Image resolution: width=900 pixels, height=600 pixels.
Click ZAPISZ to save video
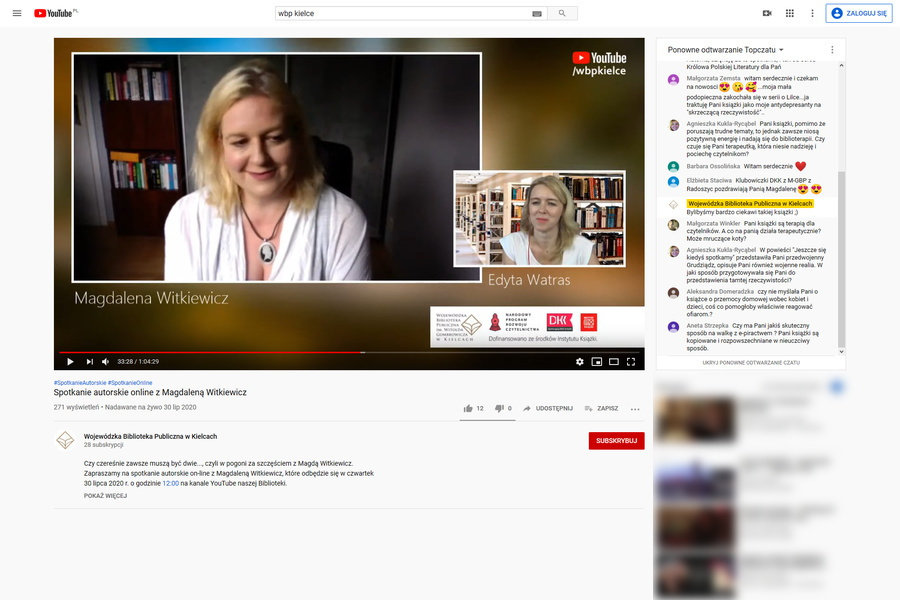pos(601,408)
